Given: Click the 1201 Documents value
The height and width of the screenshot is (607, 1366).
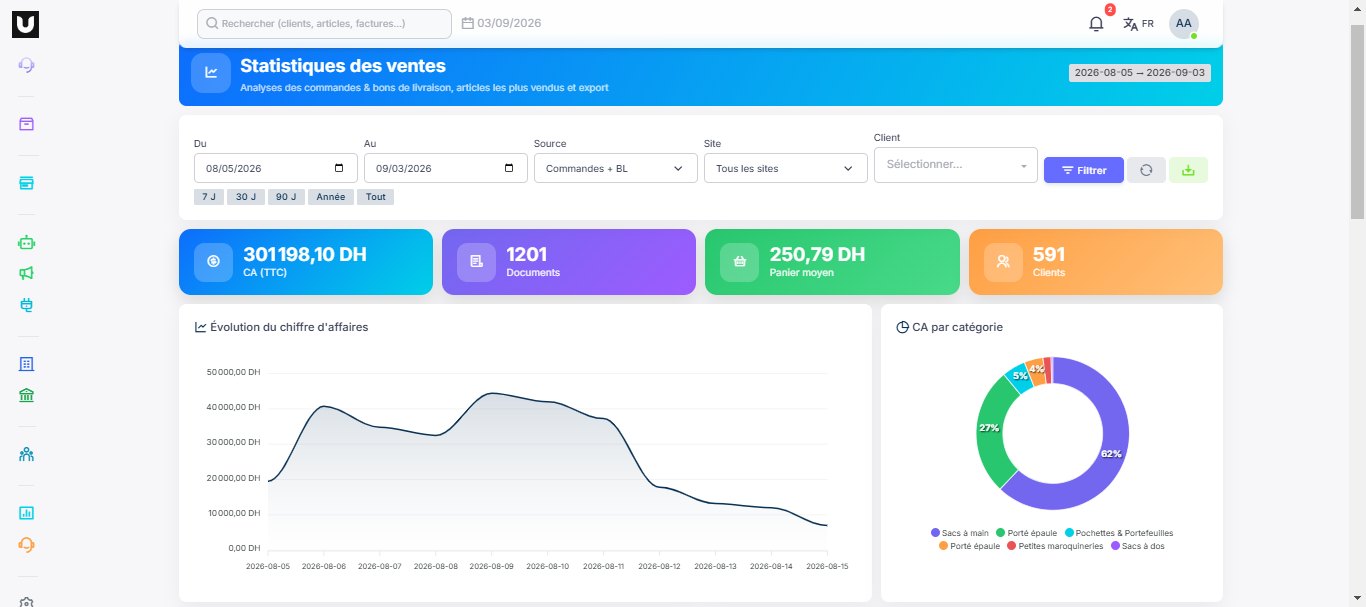Looking at the screenshot, I should coord(527,254).
